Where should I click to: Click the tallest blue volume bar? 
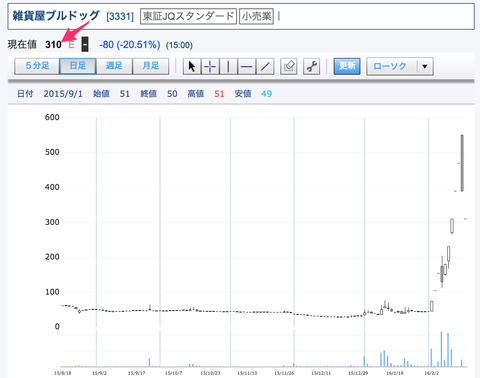[x=441, y=349]
